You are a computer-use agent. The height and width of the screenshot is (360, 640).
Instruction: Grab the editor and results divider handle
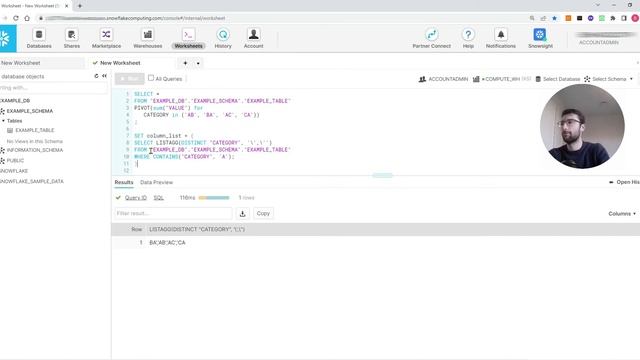pos(382,176)
